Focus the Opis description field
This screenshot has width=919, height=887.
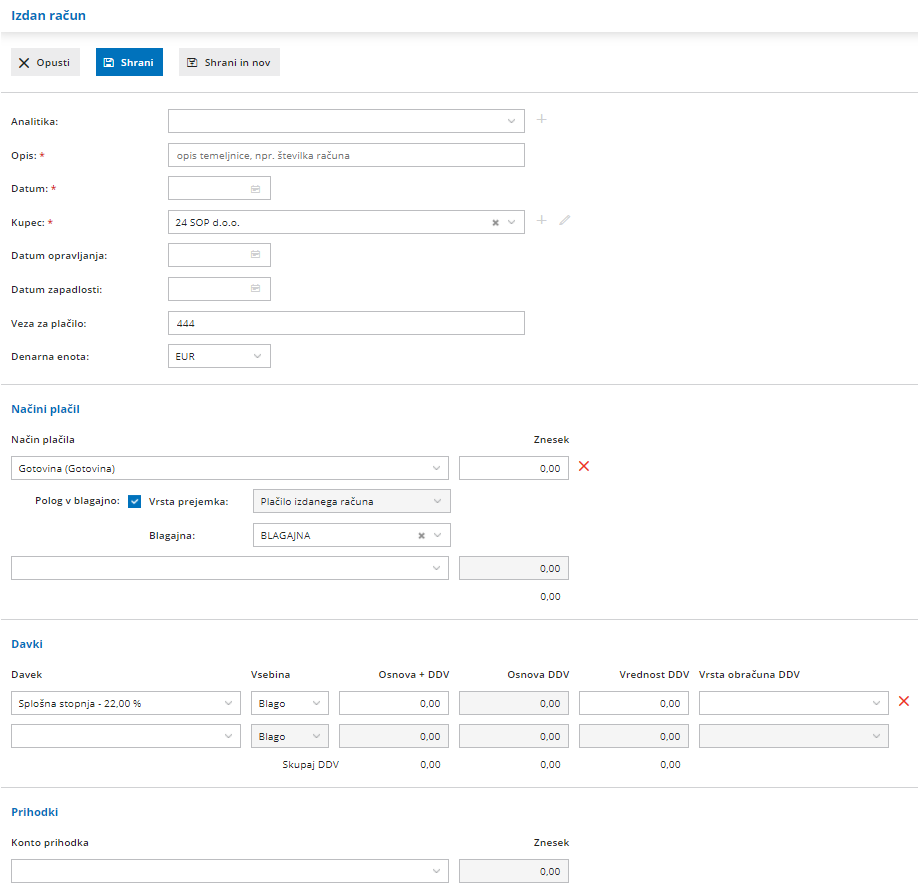tap(346, 155)
